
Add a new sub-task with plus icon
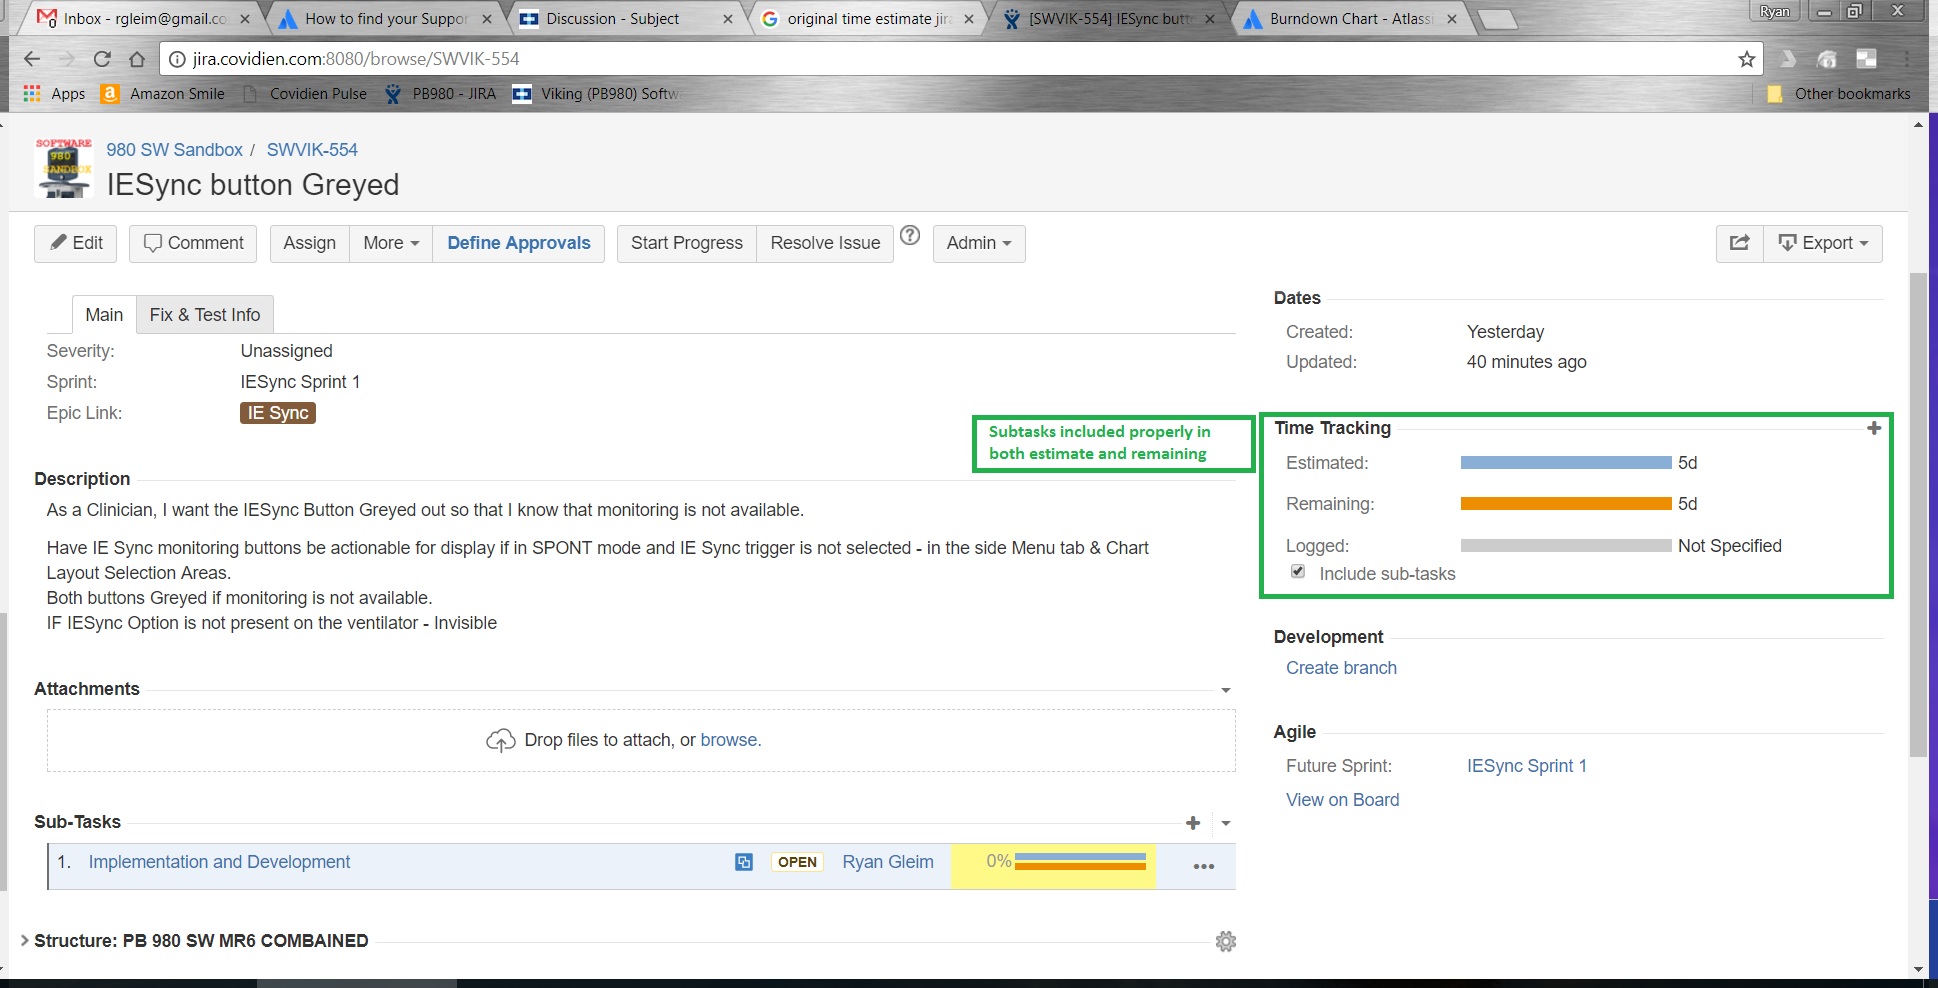coord(1193,823)
